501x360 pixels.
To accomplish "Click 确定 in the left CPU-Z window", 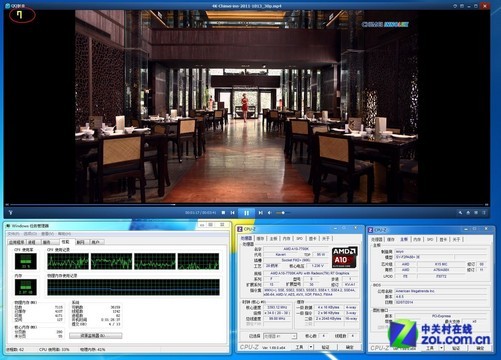I will [349, 347].
